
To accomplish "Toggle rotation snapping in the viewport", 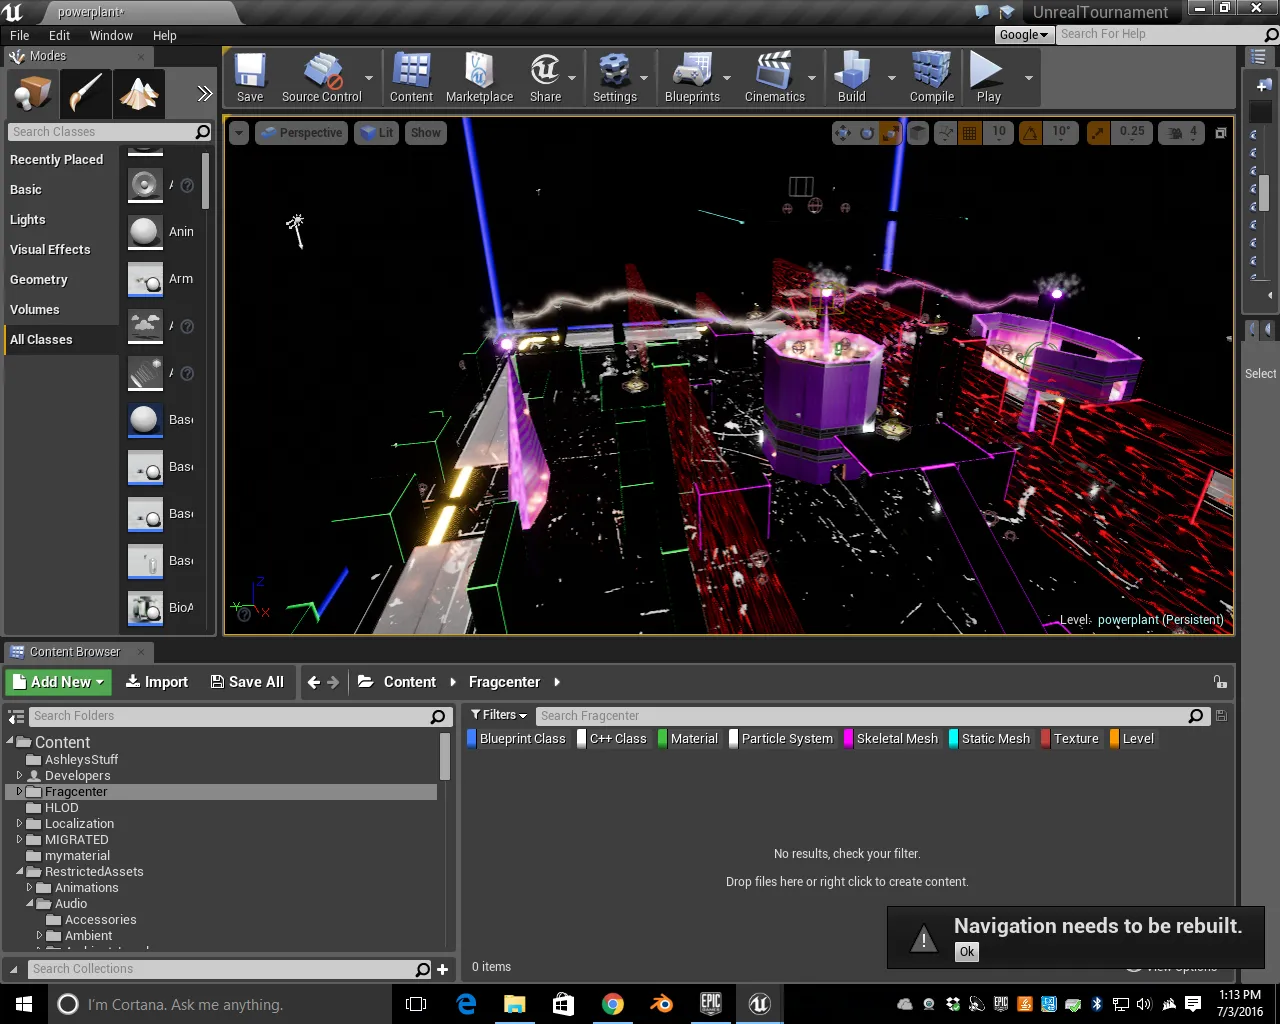I will pos(1030,132).
